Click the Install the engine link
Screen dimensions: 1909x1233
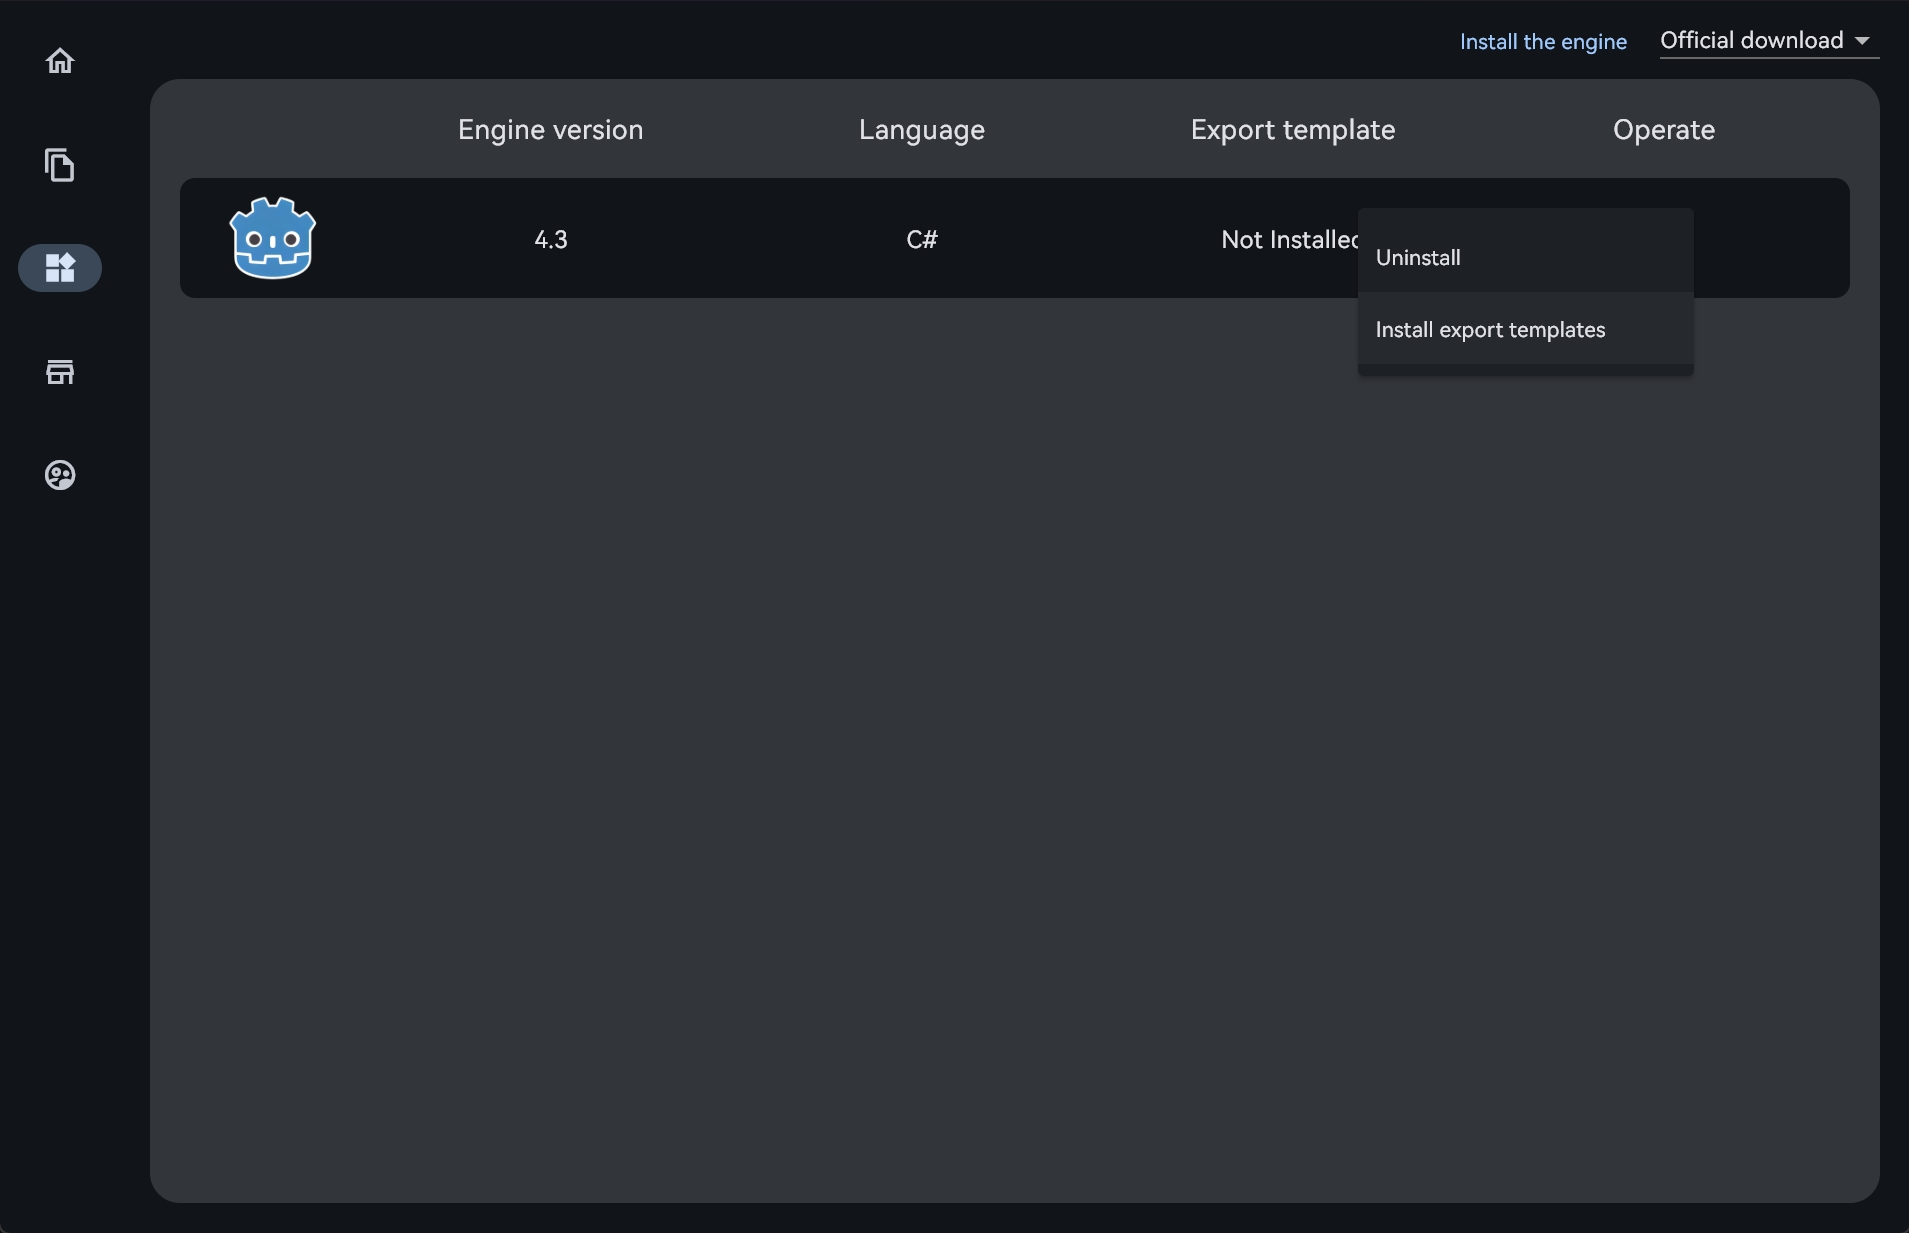pos(1543,42)
